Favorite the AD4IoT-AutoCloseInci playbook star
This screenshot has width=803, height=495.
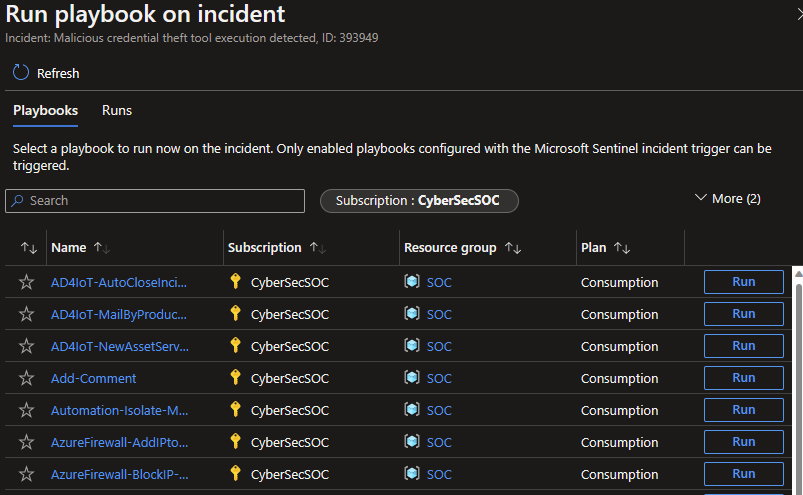(27, 282)
